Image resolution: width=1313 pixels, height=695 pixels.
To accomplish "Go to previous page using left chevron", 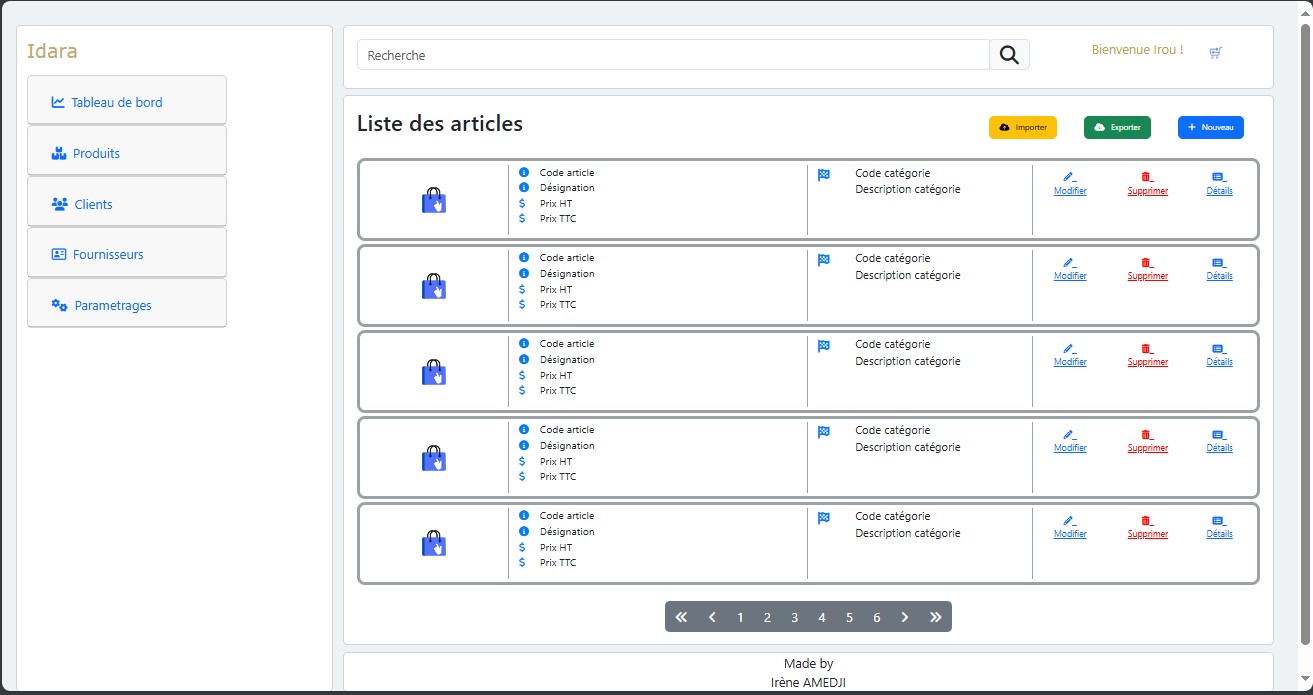I will tap(712, 617).
